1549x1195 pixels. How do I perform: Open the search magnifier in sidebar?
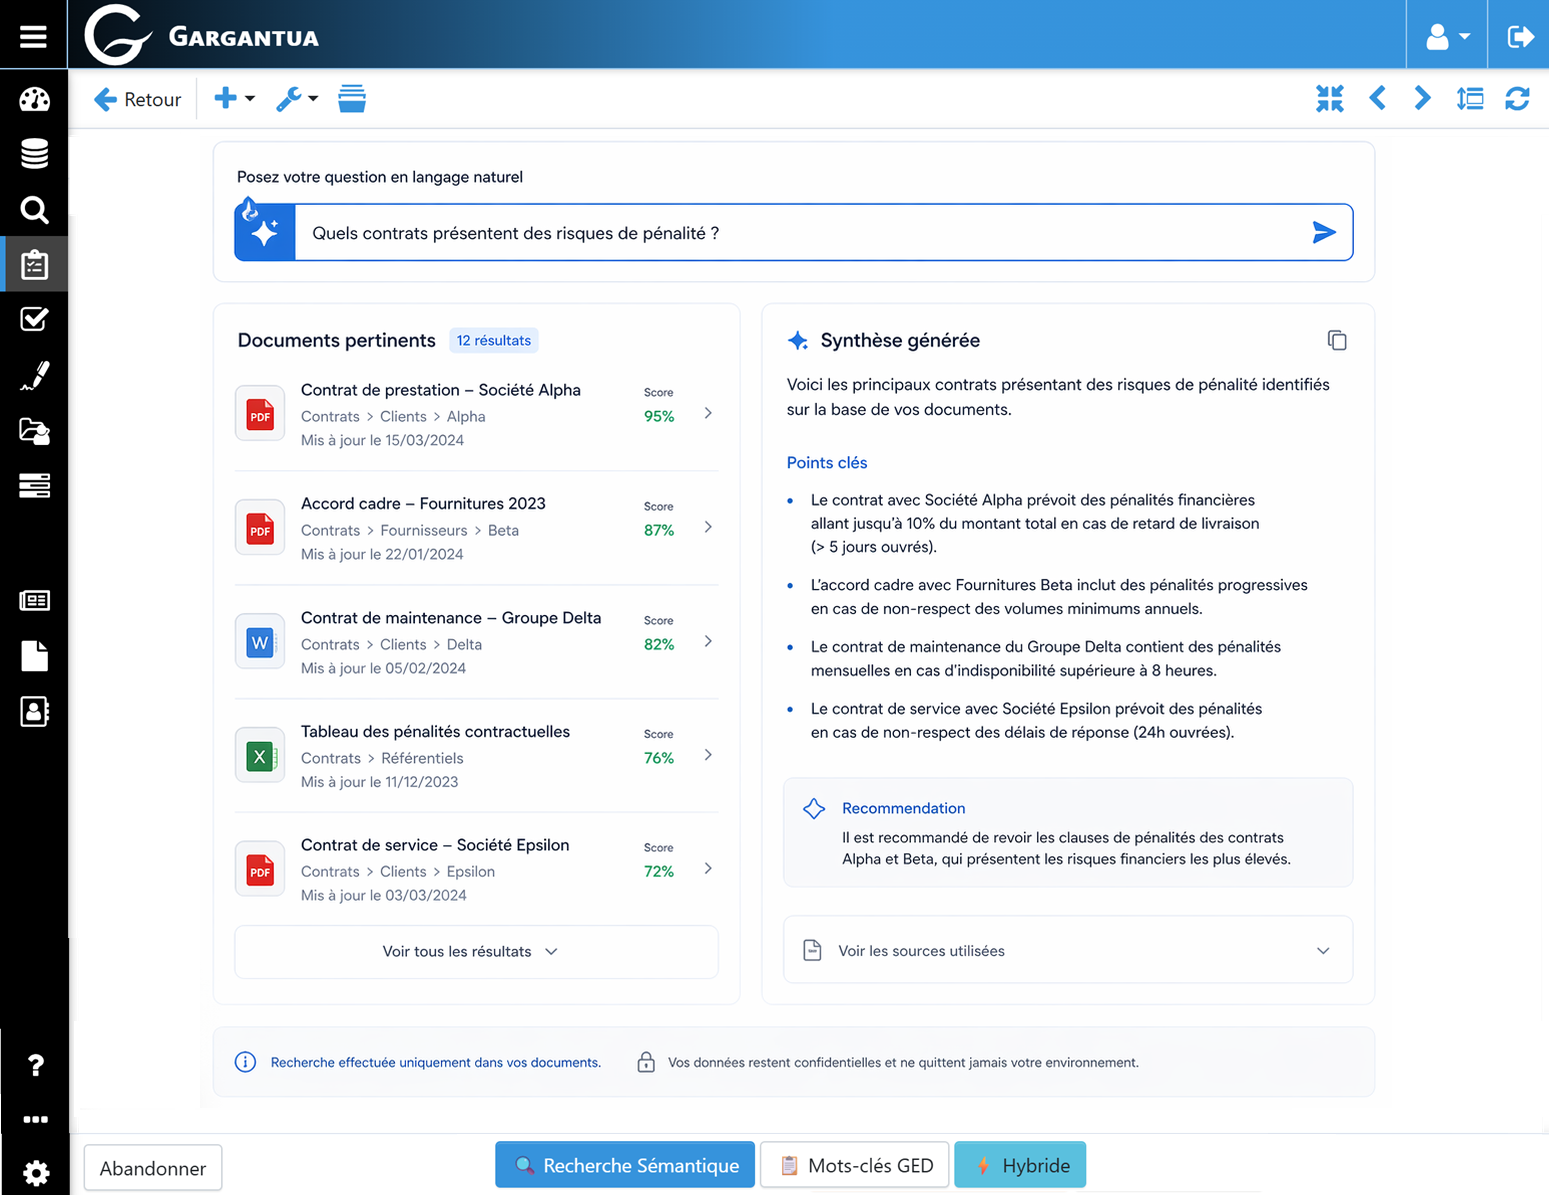(34, 210)
